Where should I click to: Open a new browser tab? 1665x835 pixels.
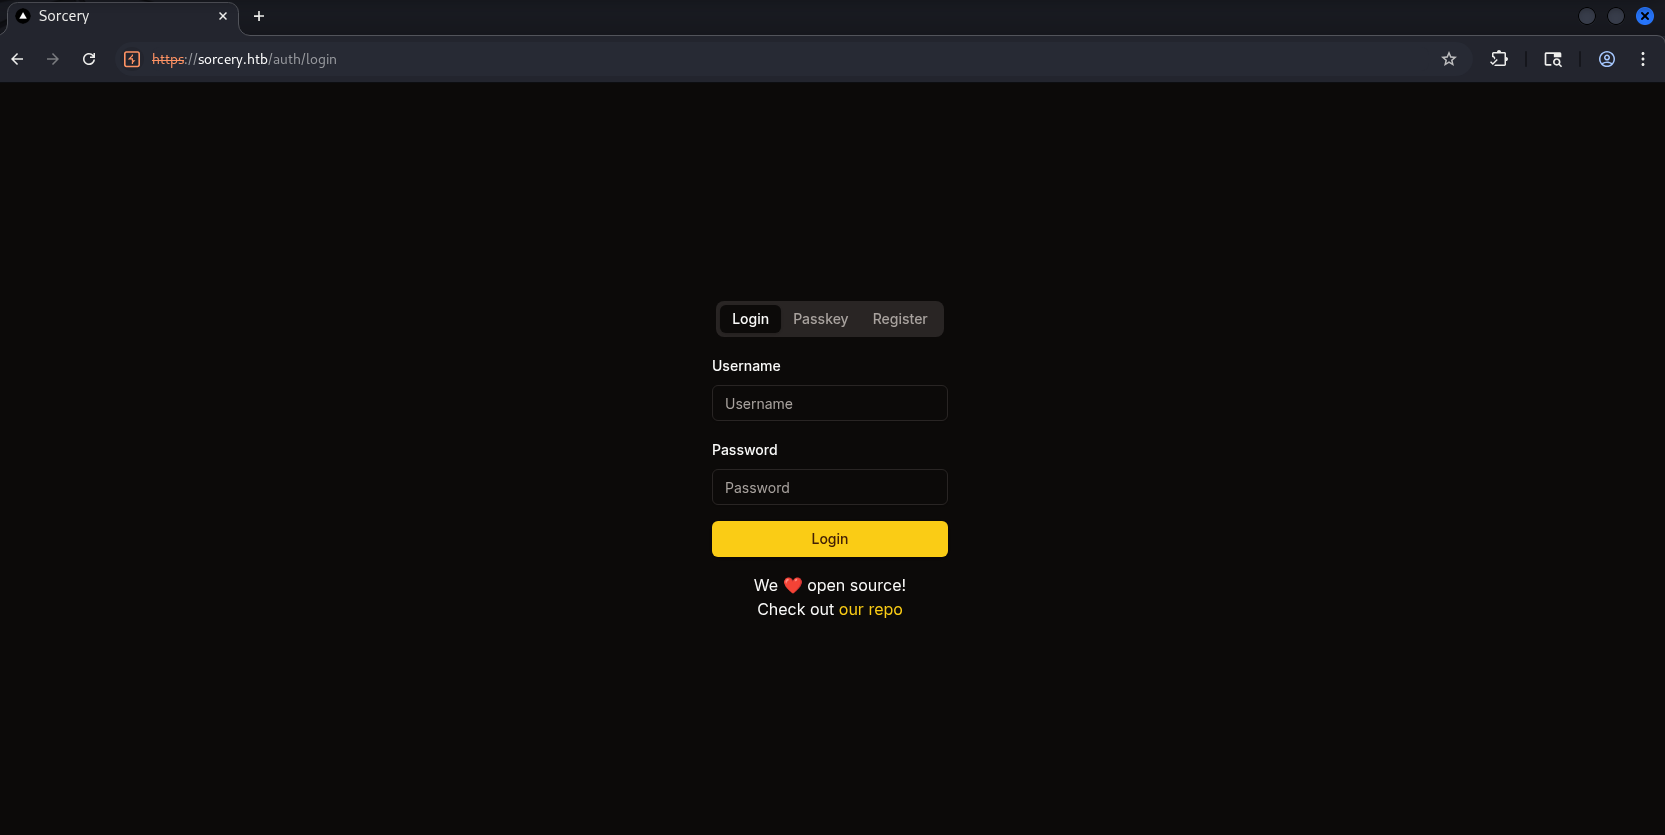coord(259,16)
